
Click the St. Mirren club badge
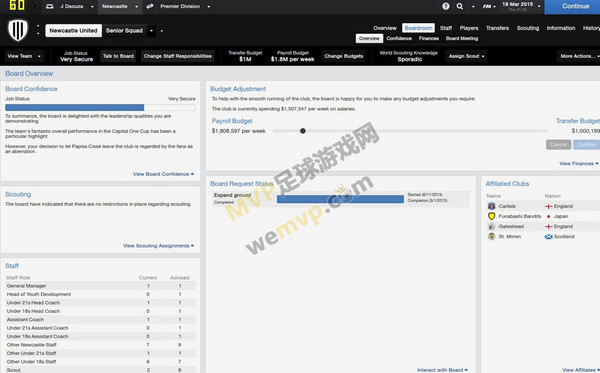click(491, 236)
